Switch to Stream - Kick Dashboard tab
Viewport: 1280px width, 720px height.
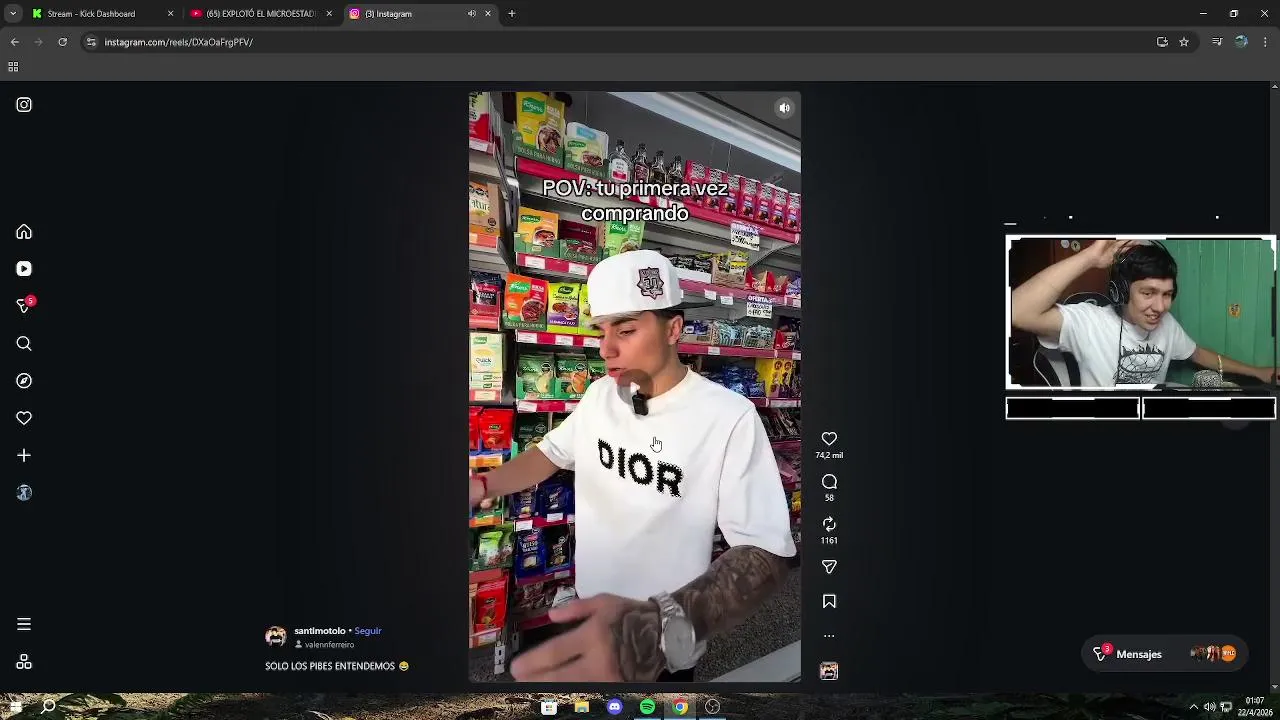click(x=94, y=14)
